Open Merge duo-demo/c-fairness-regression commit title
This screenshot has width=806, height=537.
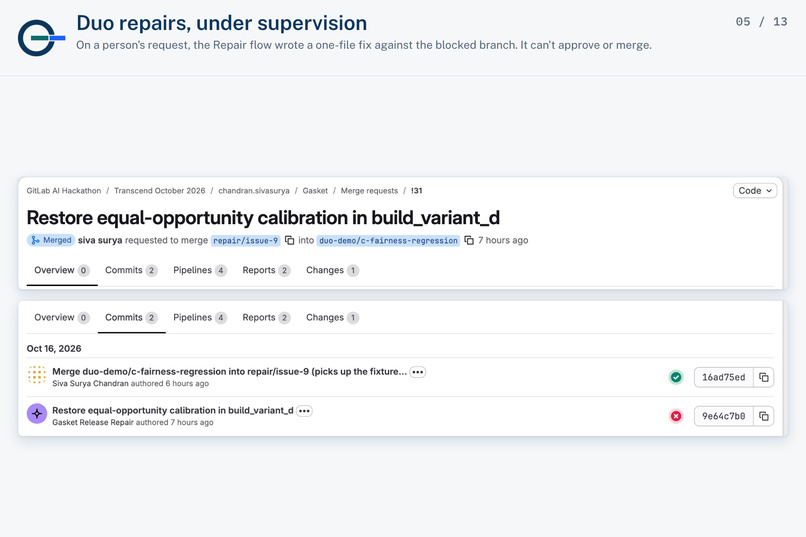point(229,372)
